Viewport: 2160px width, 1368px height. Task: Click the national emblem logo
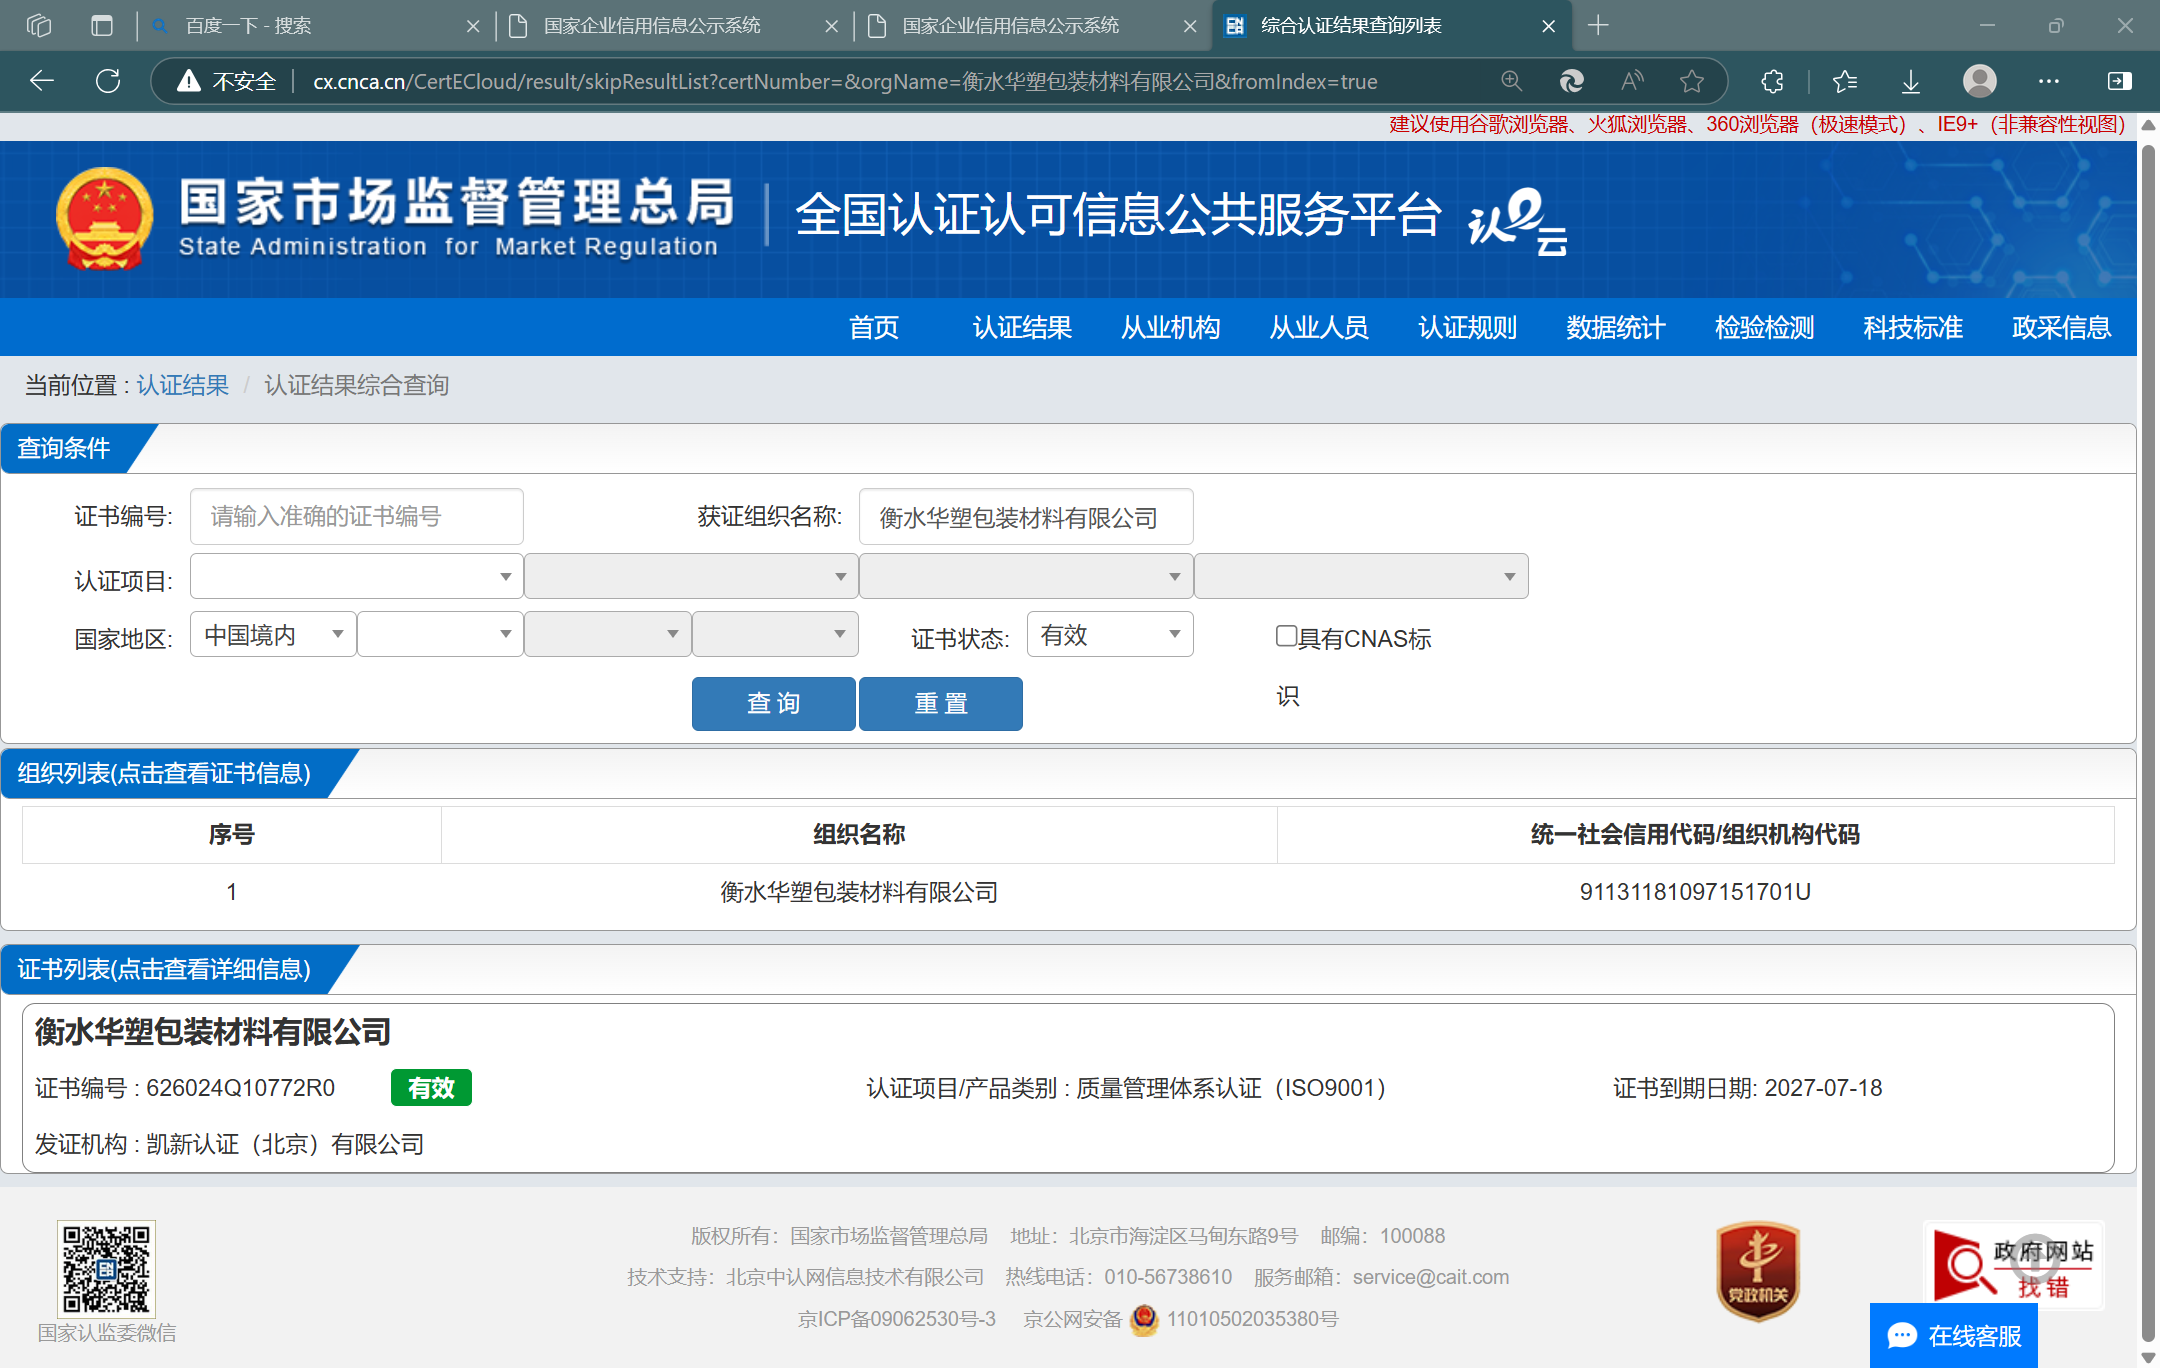point(105,219)
